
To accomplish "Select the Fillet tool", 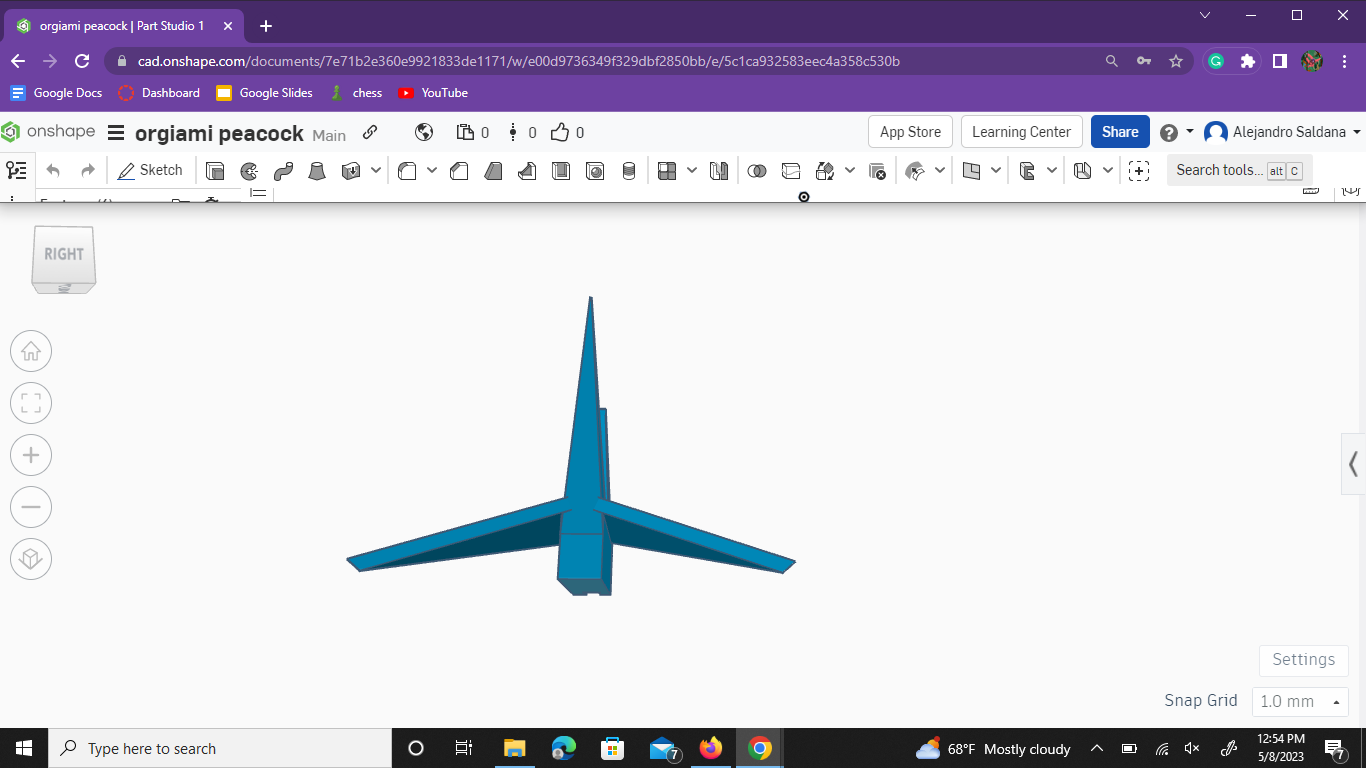I will coord(407,171).
